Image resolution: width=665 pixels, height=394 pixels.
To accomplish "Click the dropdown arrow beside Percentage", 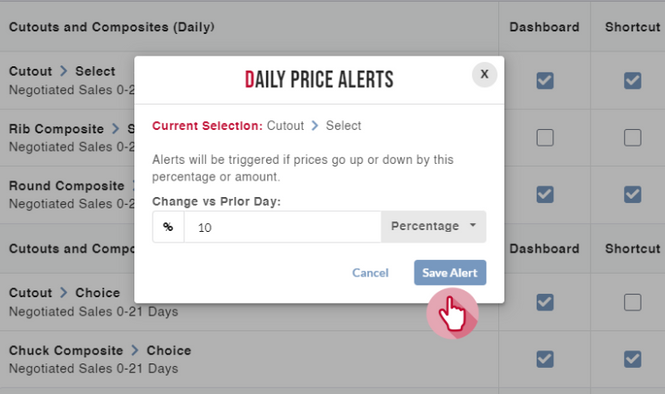I will (x=473, y=225).
